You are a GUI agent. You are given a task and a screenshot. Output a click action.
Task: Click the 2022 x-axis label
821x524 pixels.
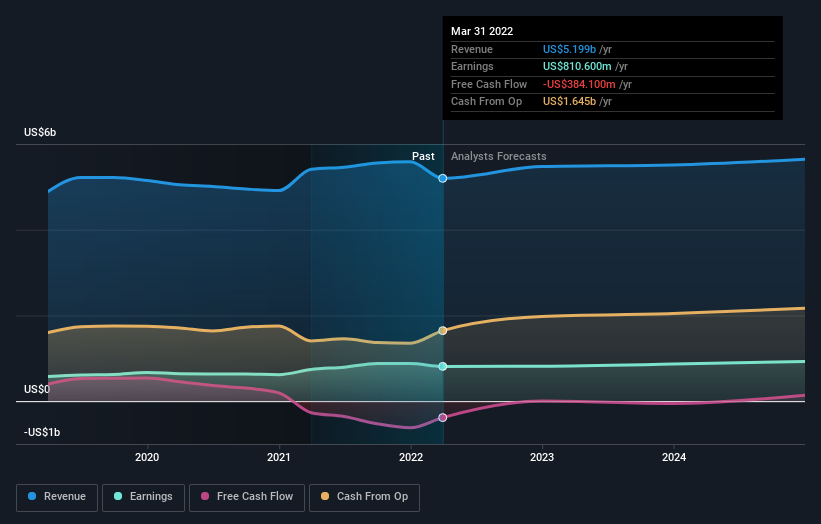tap(411, 458)
